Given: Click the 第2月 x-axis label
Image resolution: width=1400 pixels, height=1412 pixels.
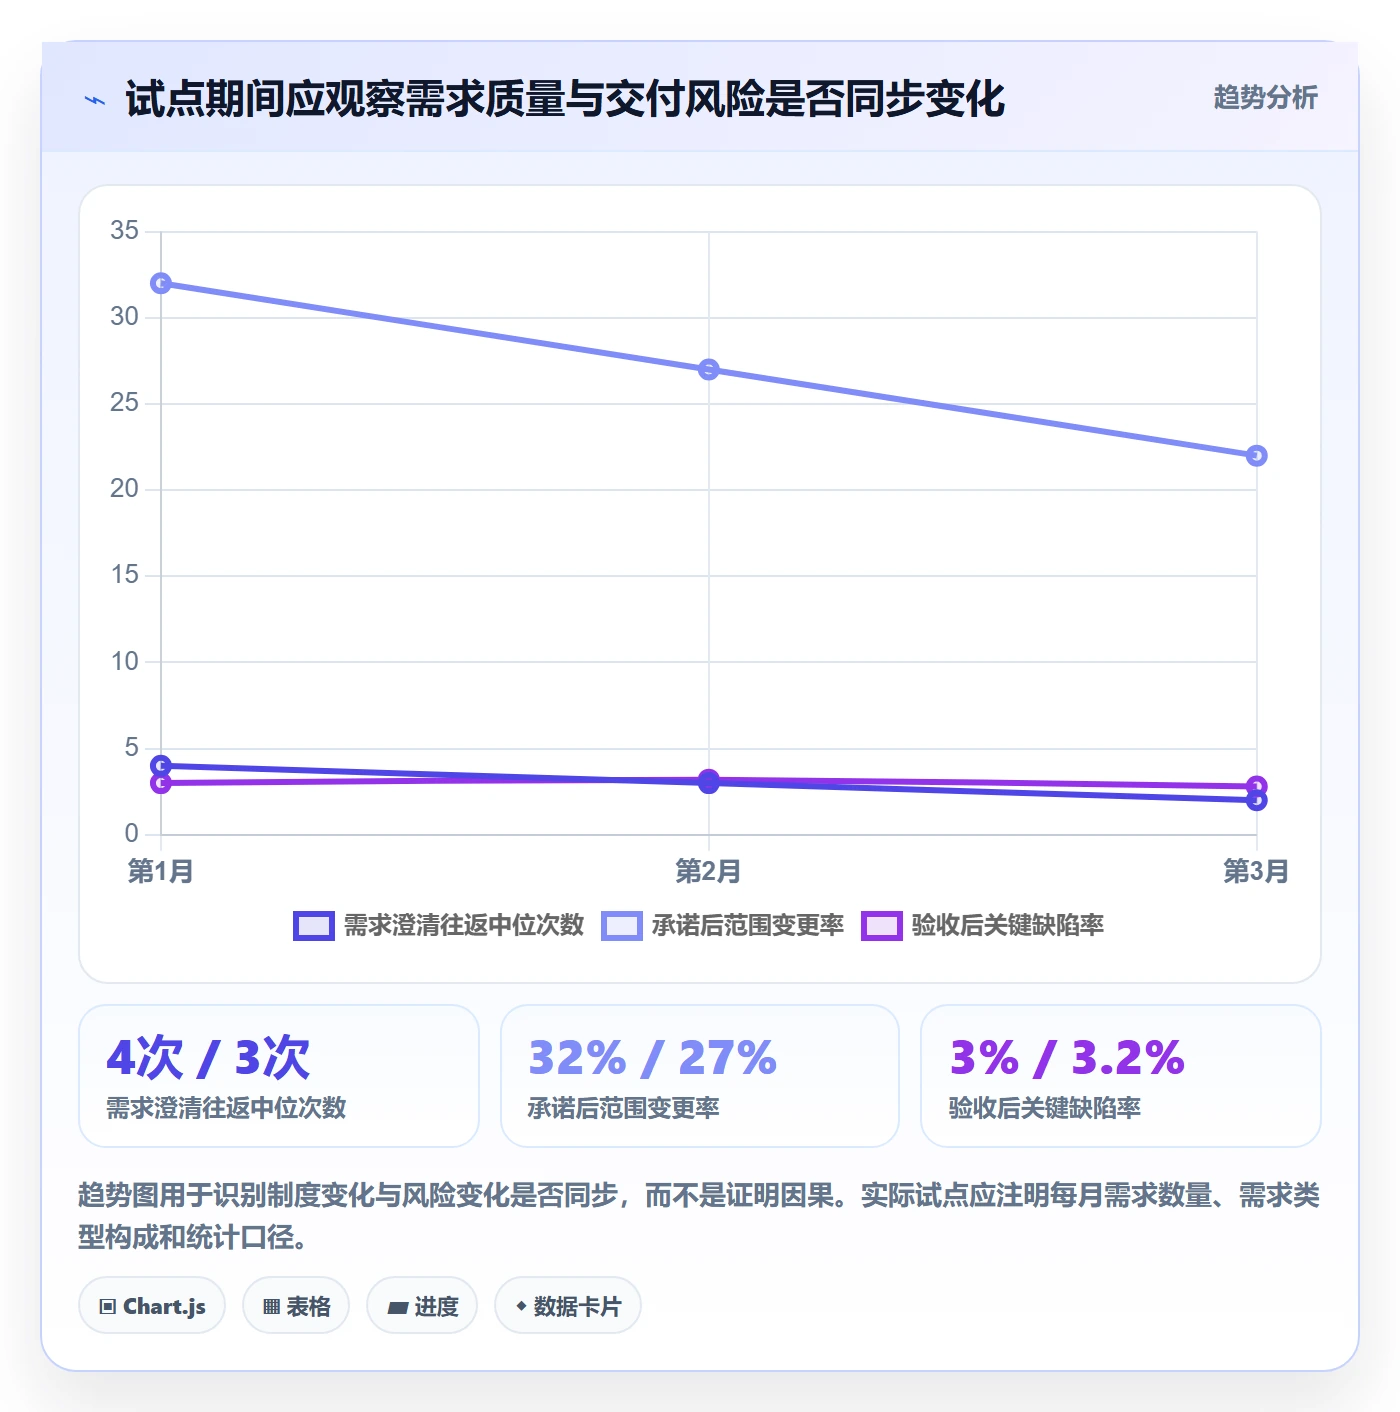Looking at the screenshot, I should [x=708, y=871].
